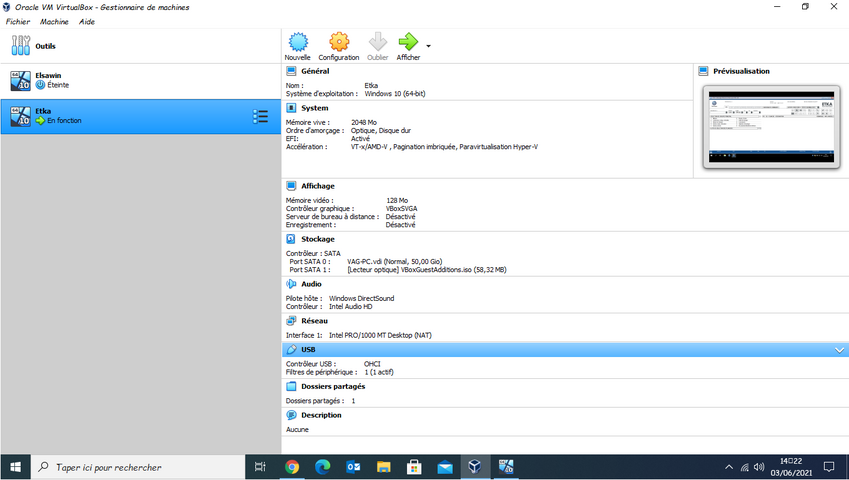
Task: Open the Aide menu
Action: pos(87,22)
